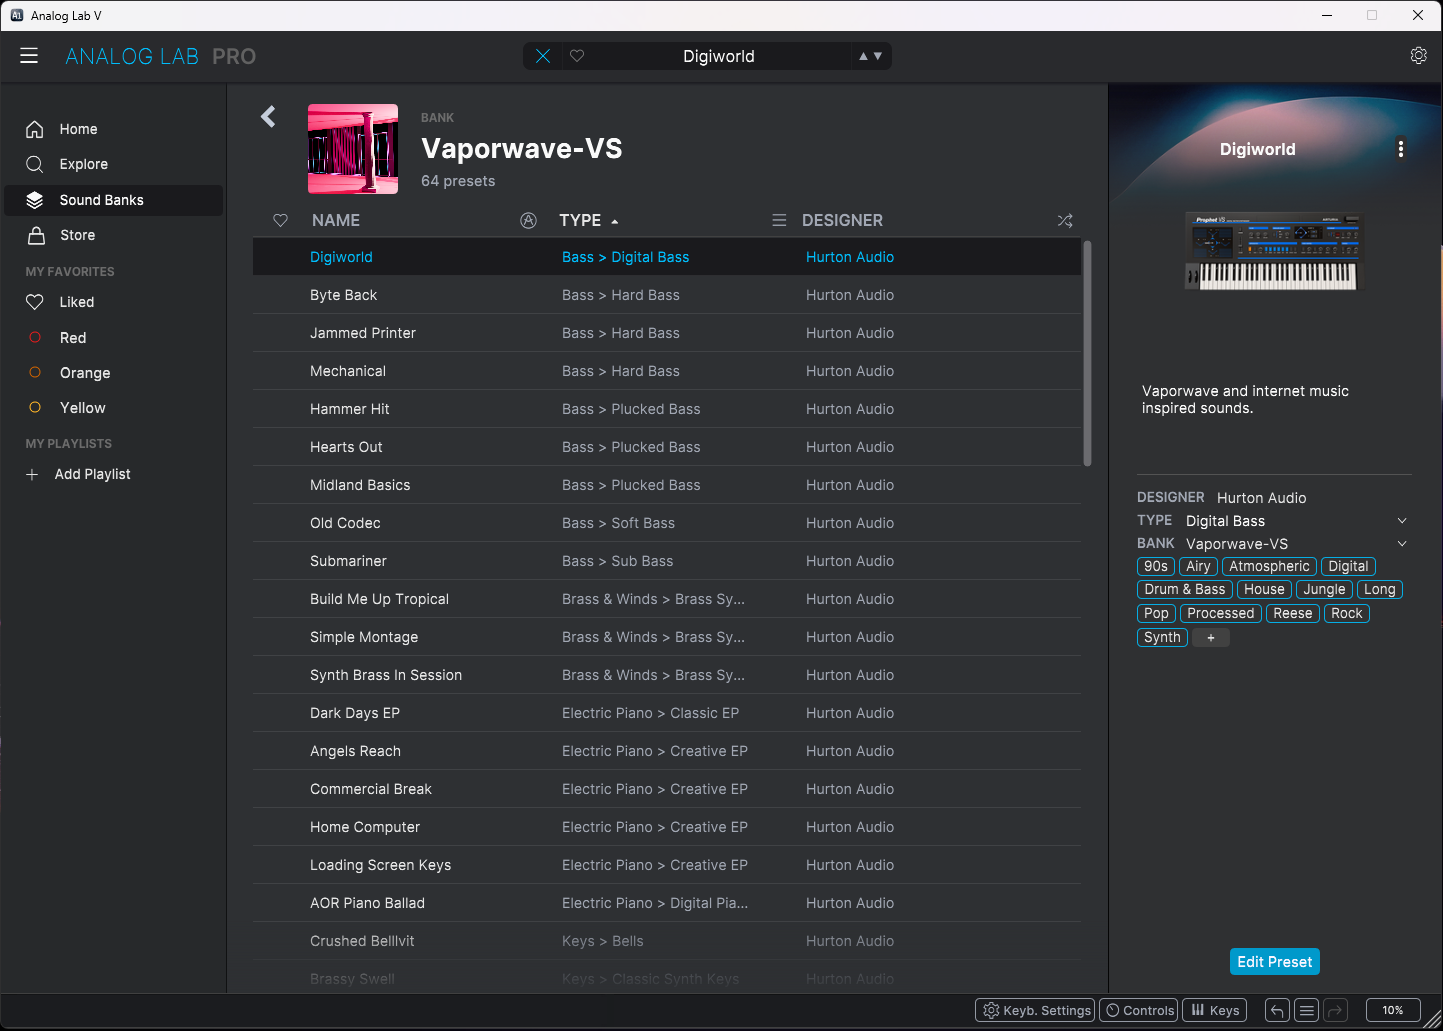1443x1031 pixels.
Task: Select the Submariner preset
Action: [x=667, y=561]
